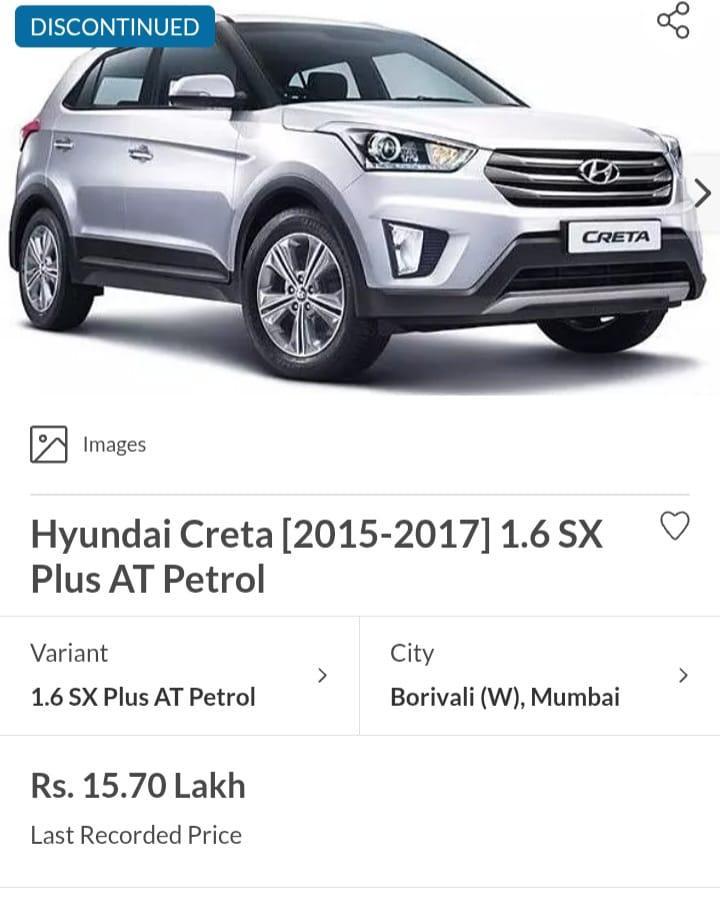
Task: Click the CRETA number plate on car
Action: tap(614, 237)
